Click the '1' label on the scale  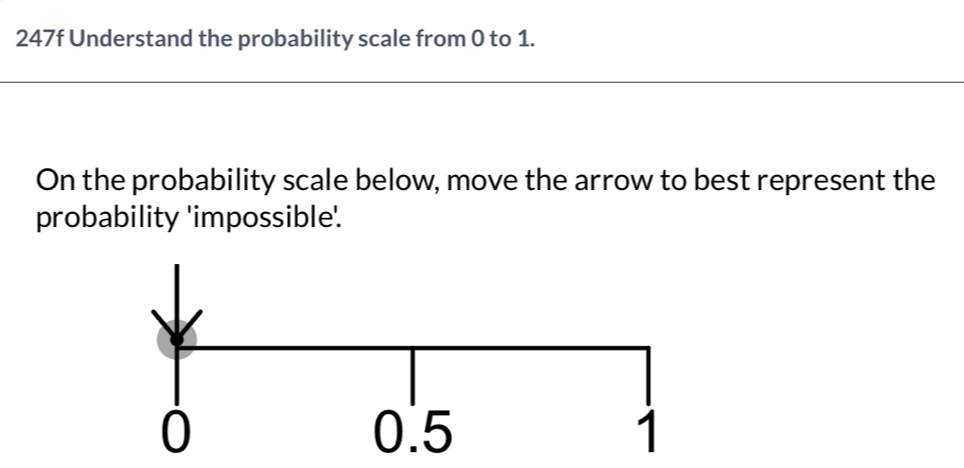tap(648, 432)
